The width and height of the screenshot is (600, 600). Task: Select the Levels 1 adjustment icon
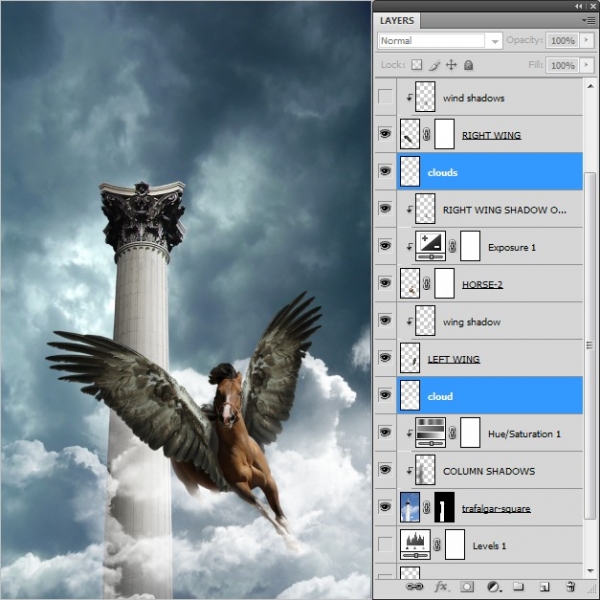click(415, 545)
